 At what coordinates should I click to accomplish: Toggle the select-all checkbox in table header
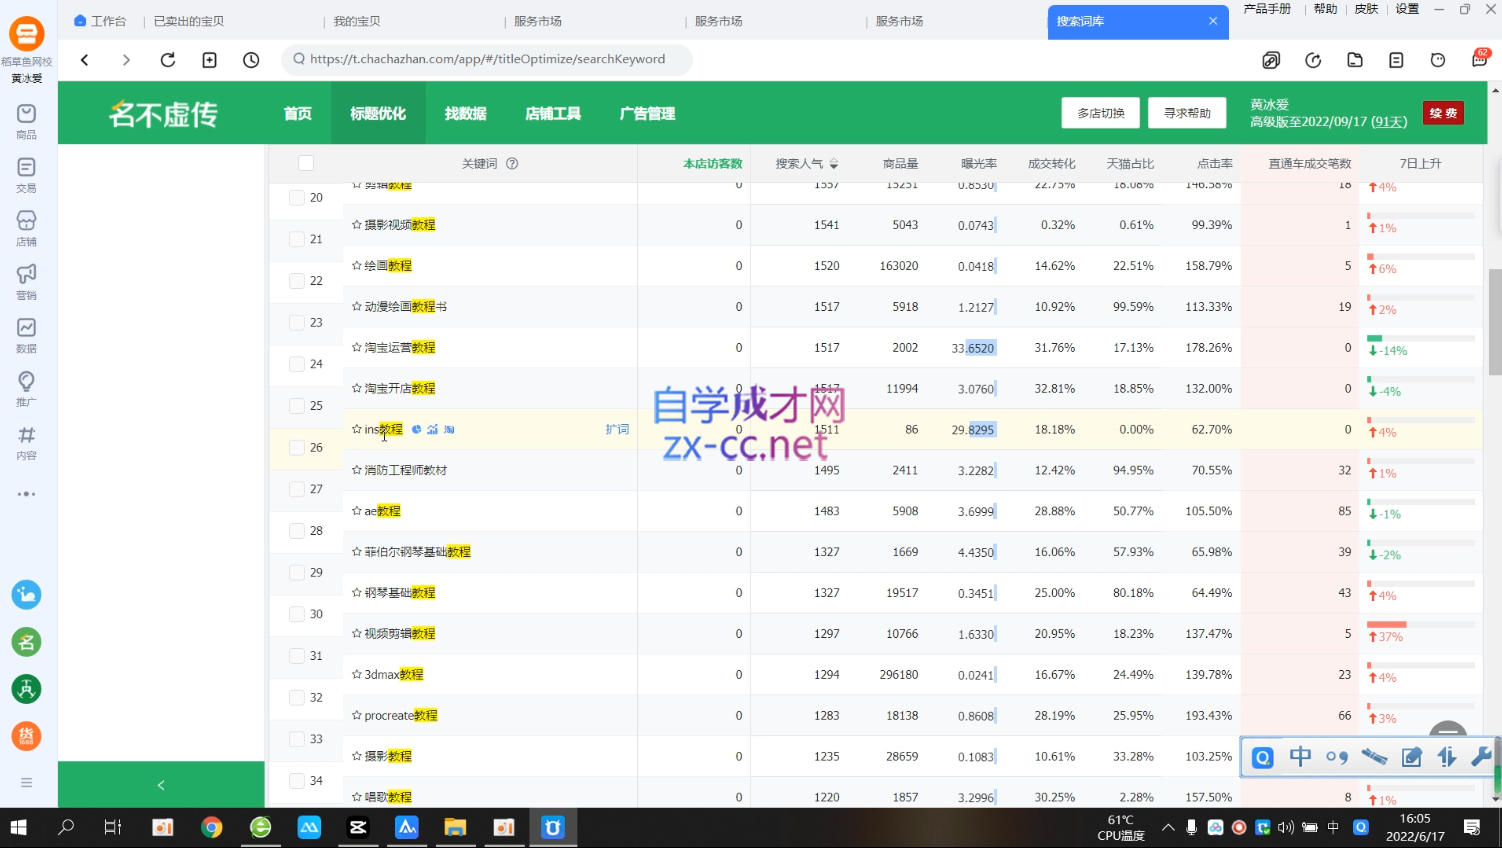(x=306, y=163)
